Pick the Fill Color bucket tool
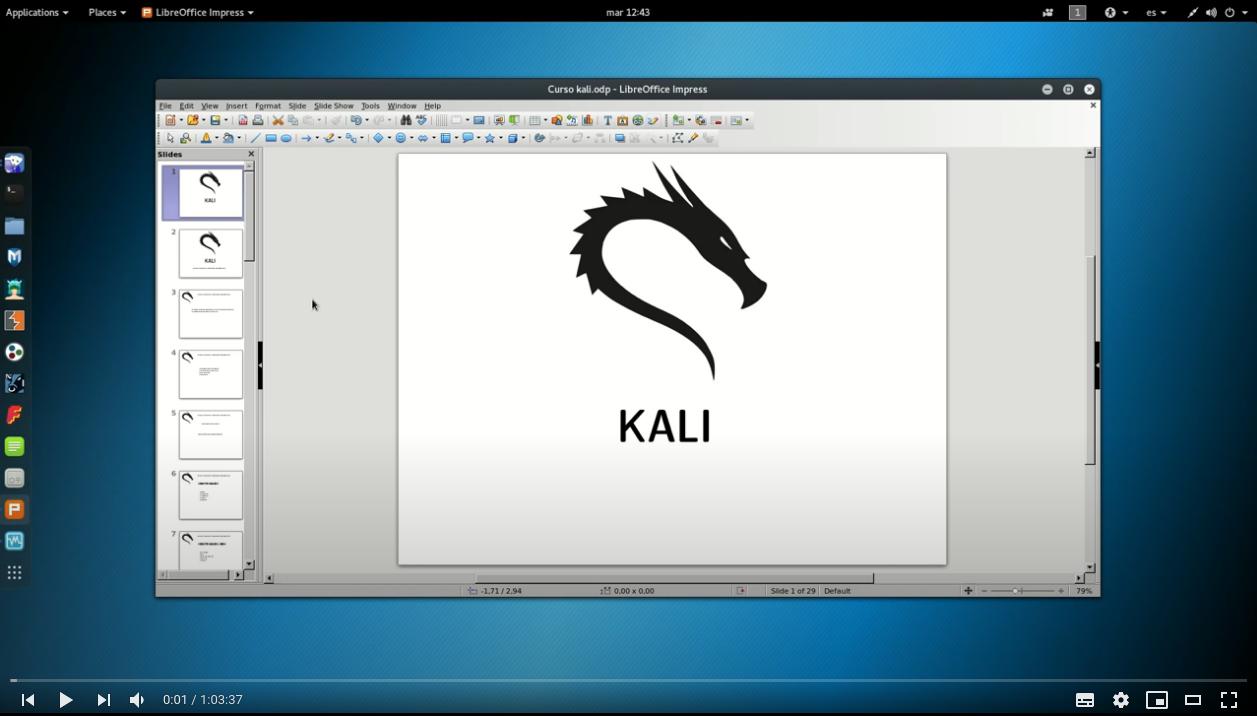This screenshot has width=1257, height=716. (228, 138)
